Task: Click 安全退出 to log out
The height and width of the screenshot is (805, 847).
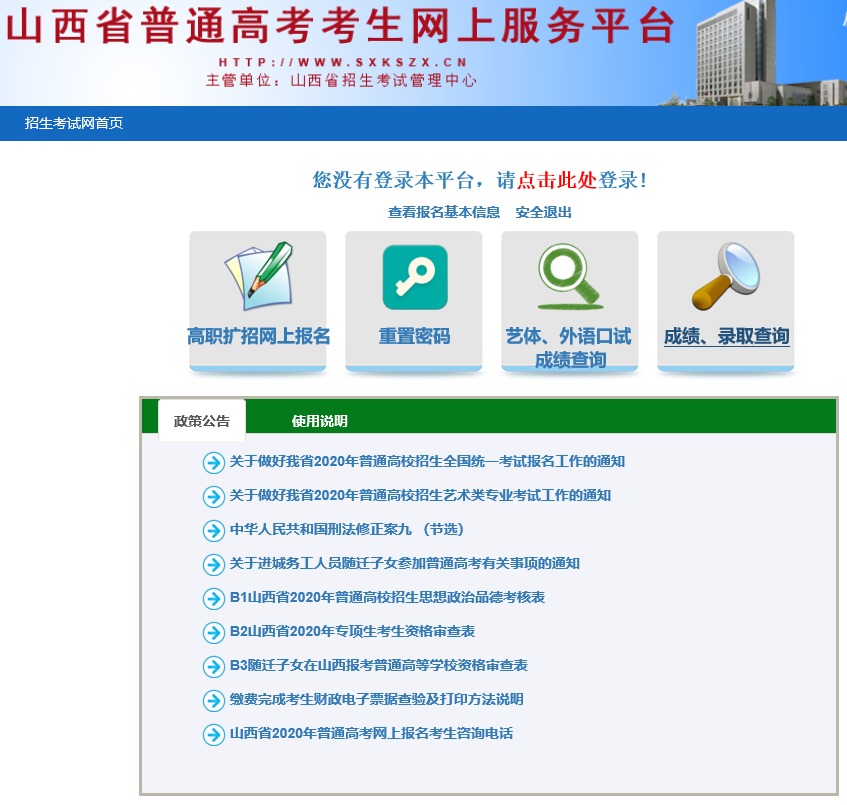Action: coord(543,212)
